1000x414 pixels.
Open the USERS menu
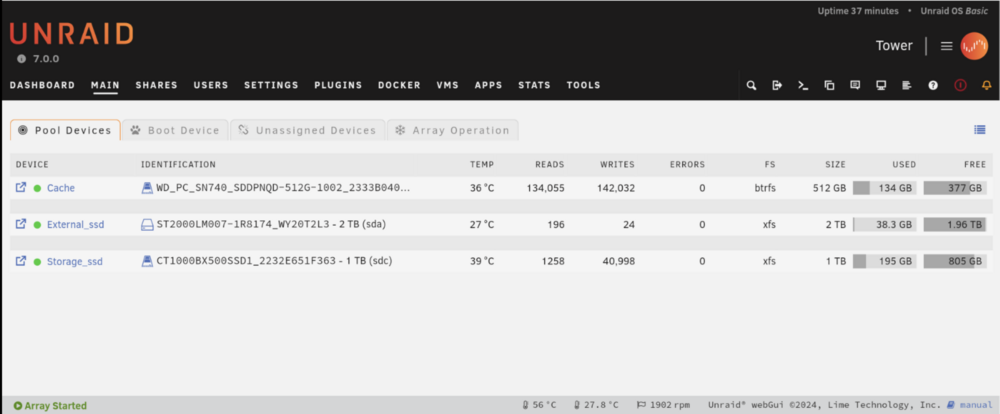click(211, 85)
